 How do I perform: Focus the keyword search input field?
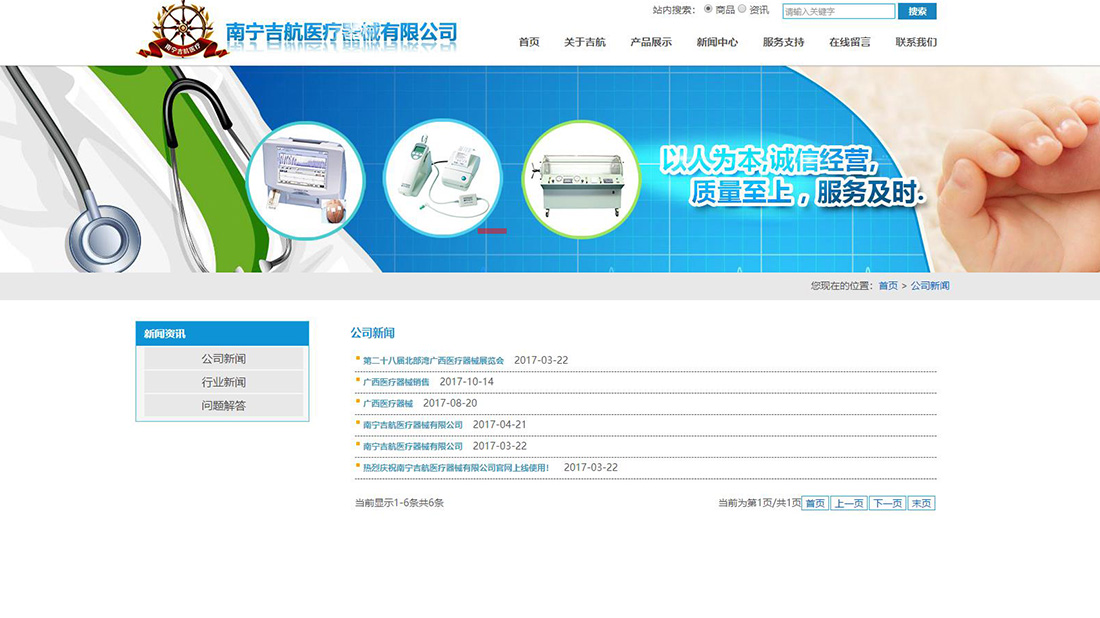[838, 12]
